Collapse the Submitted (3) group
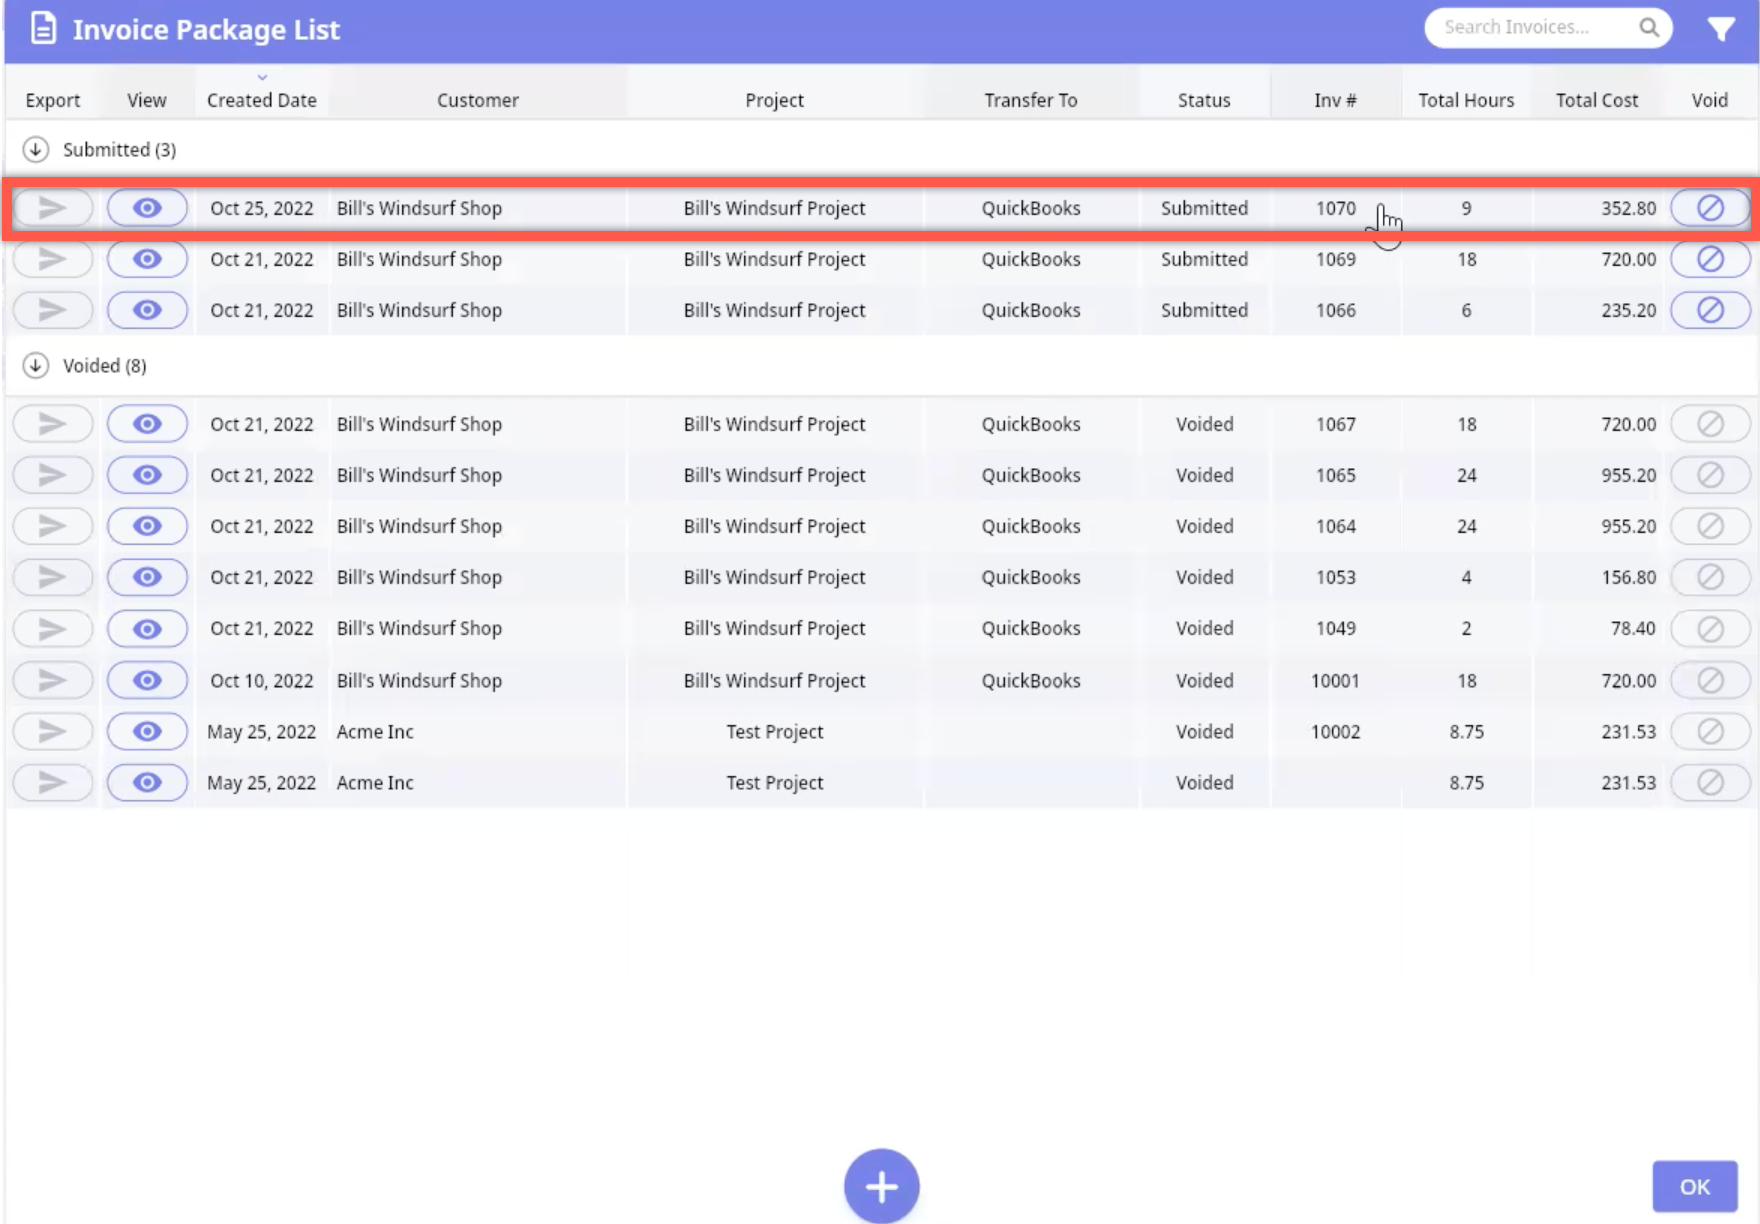 pos(36,149)
